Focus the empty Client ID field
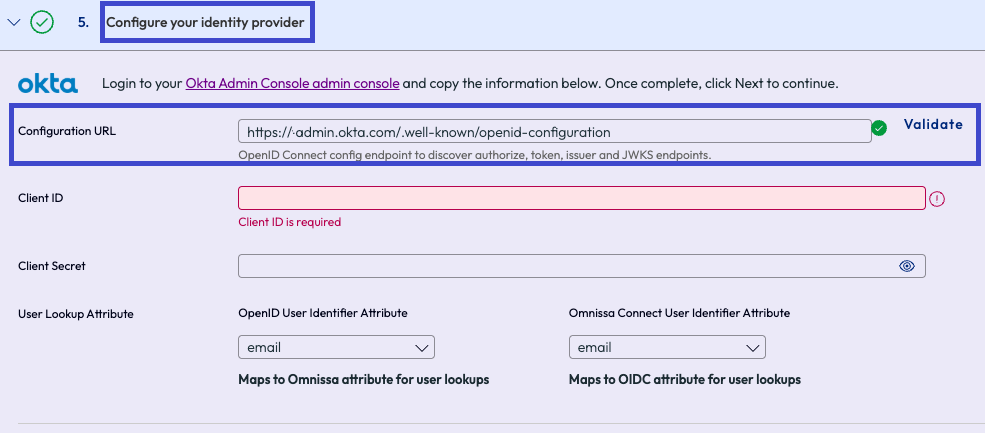The width and height of the screenshot is (985, 433). point(582,198)
